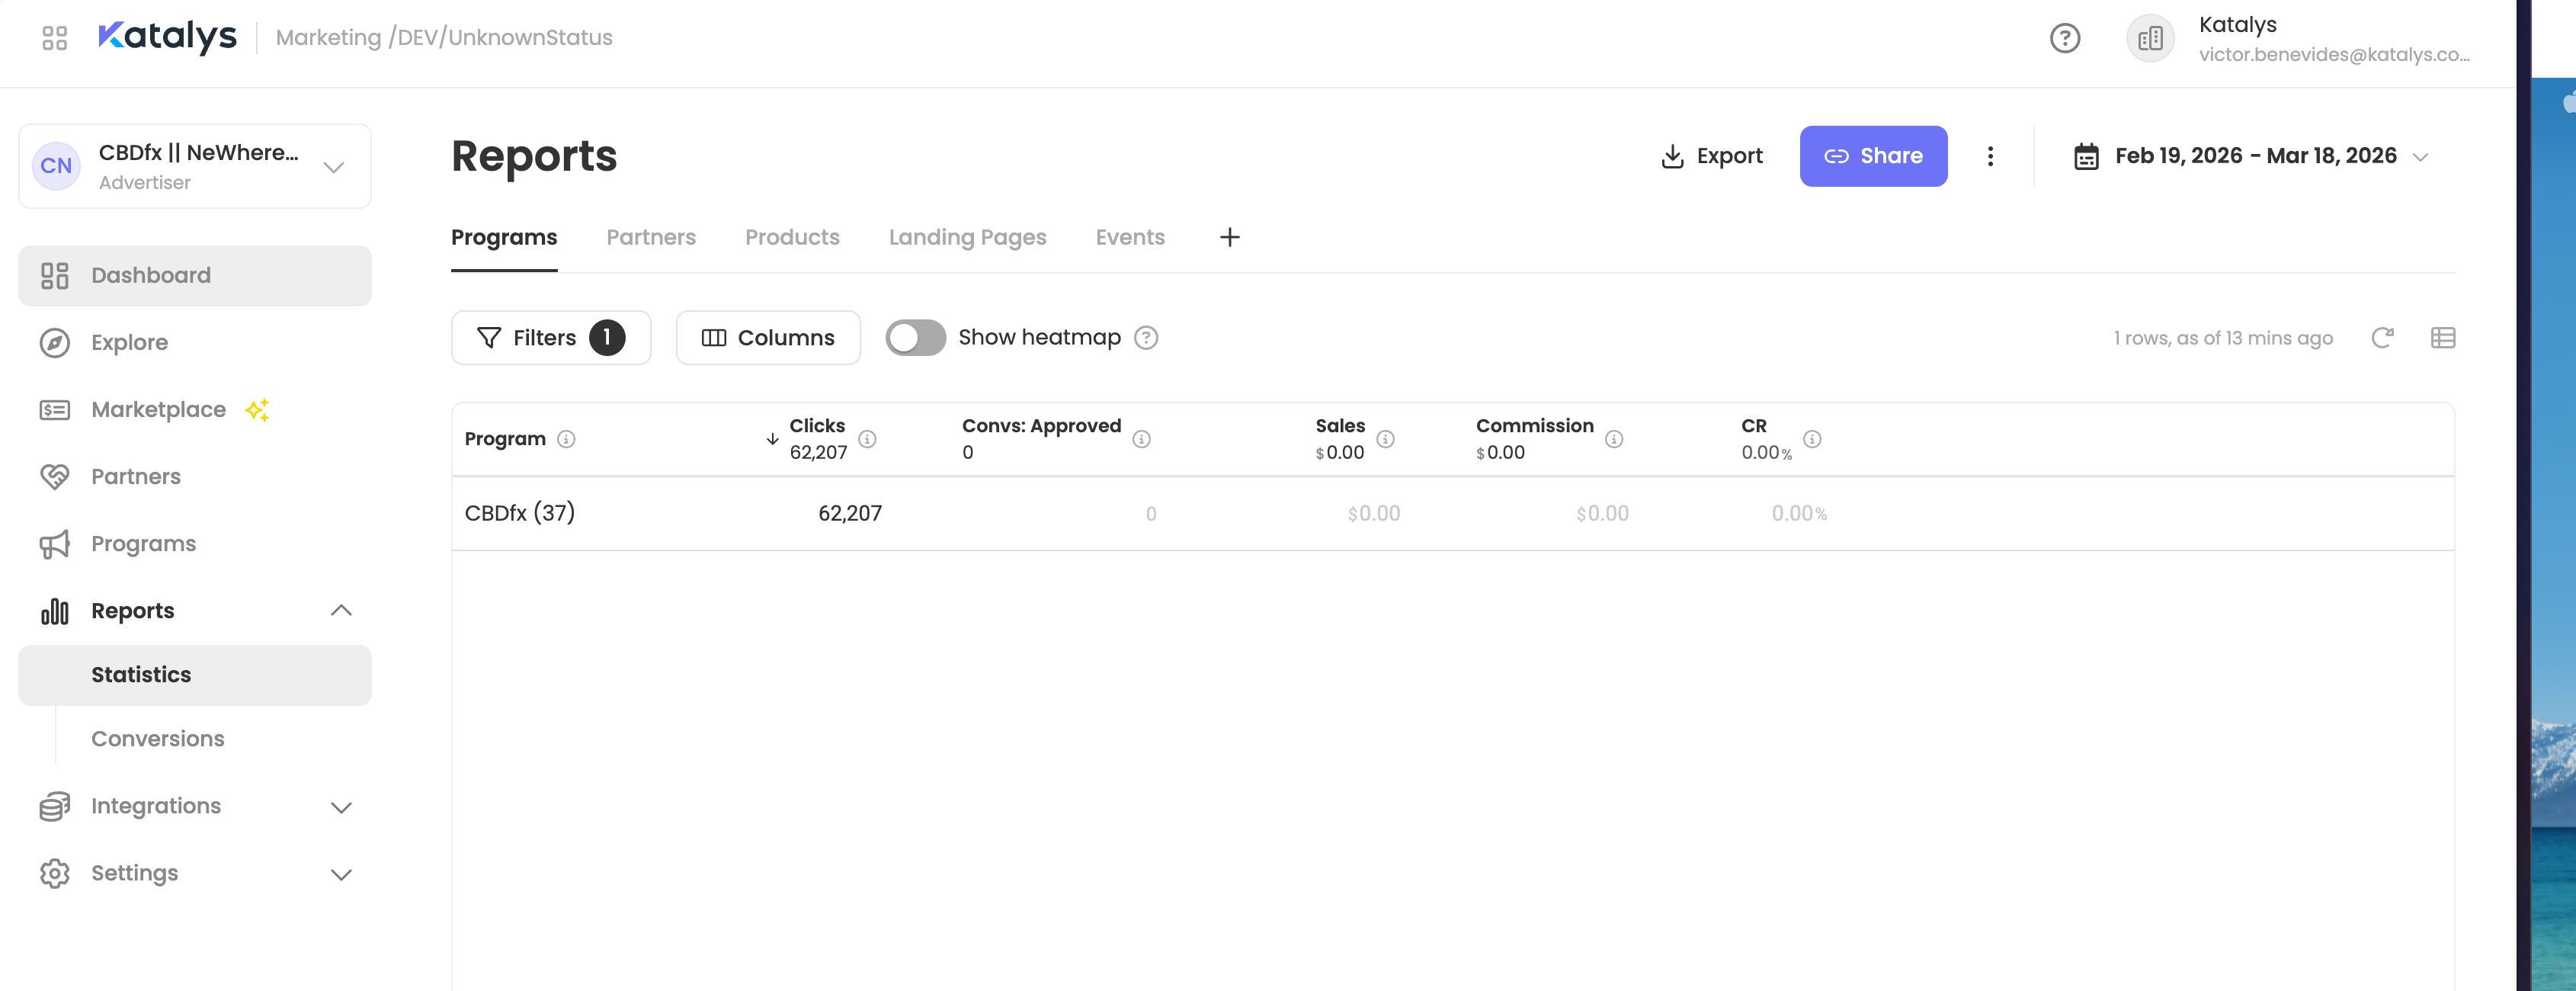Viewport: 2576px width, 991px height.
Task: Go to Dashboard in the sidebar
Action: click(195, 276)
